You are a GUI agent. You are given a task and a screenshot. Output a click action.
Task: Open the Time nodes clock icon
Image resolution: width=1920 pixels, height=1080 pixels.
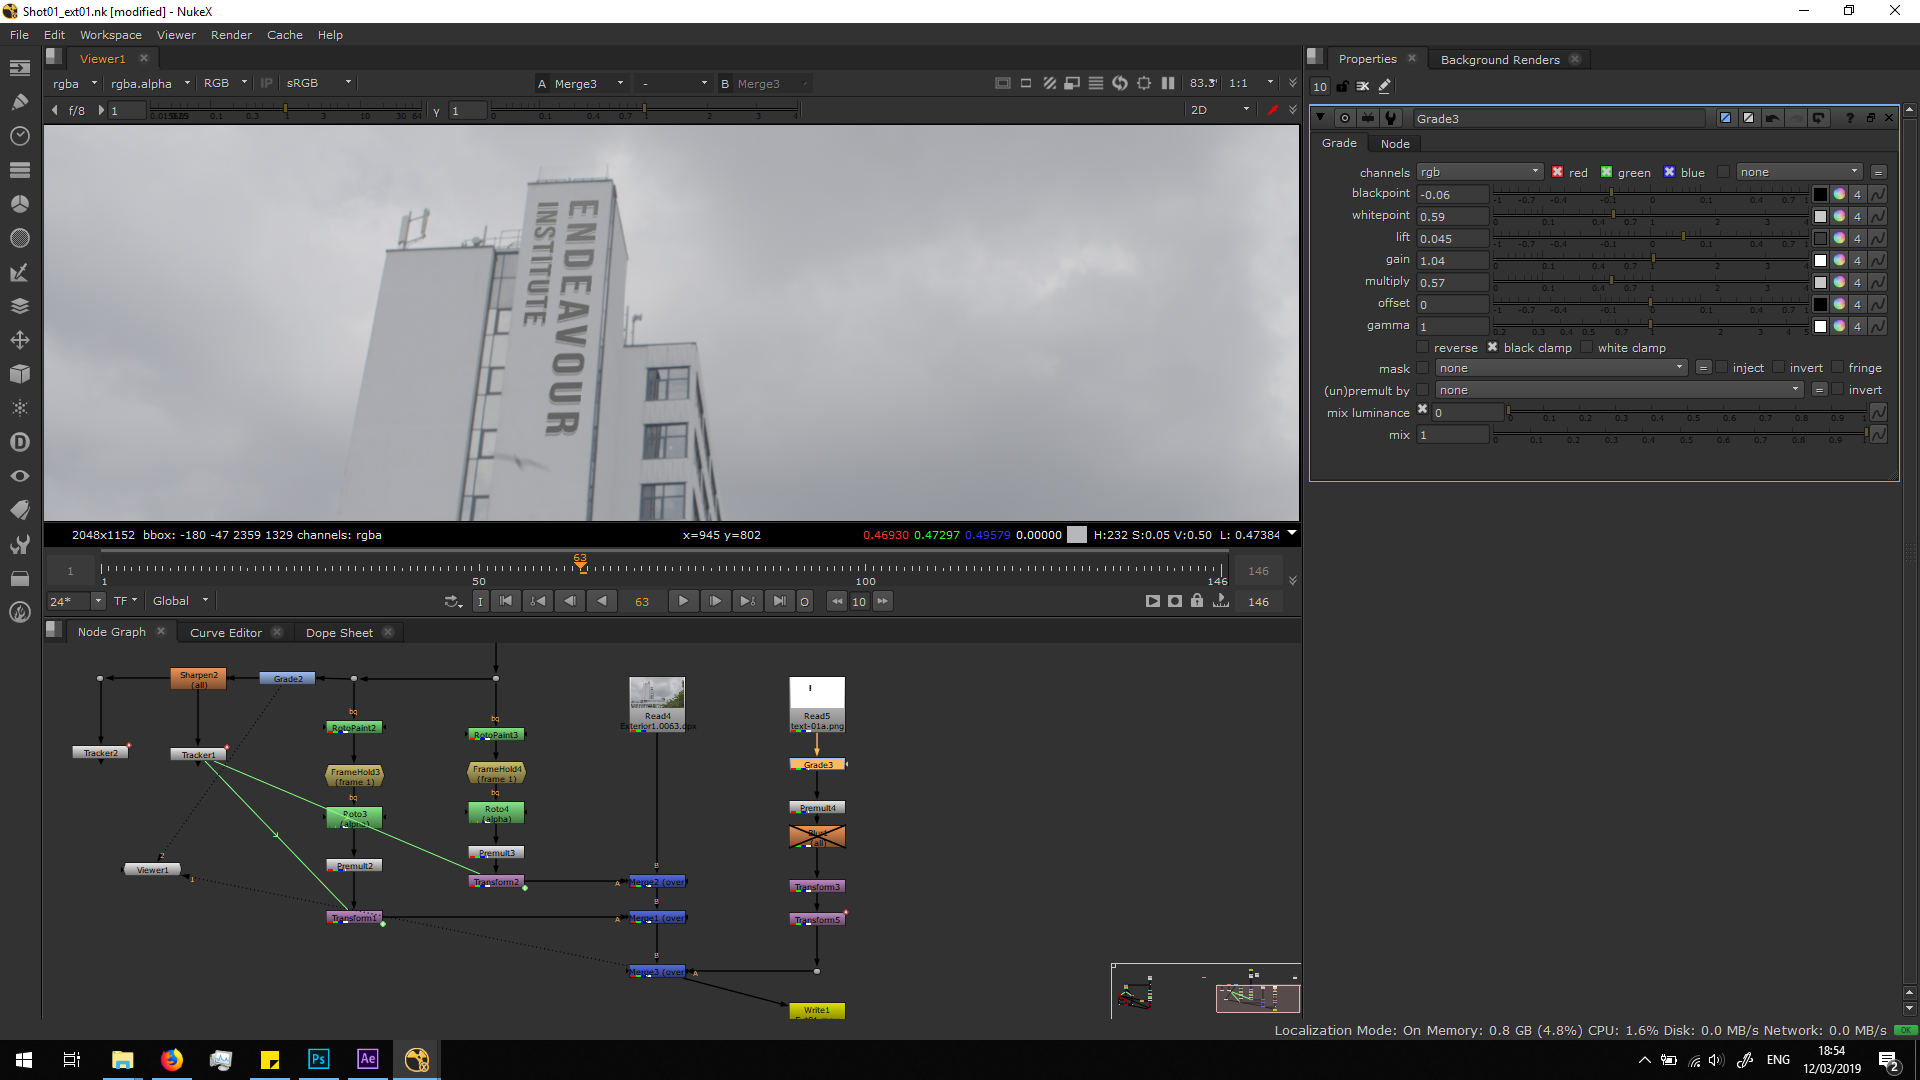(20, 135)
